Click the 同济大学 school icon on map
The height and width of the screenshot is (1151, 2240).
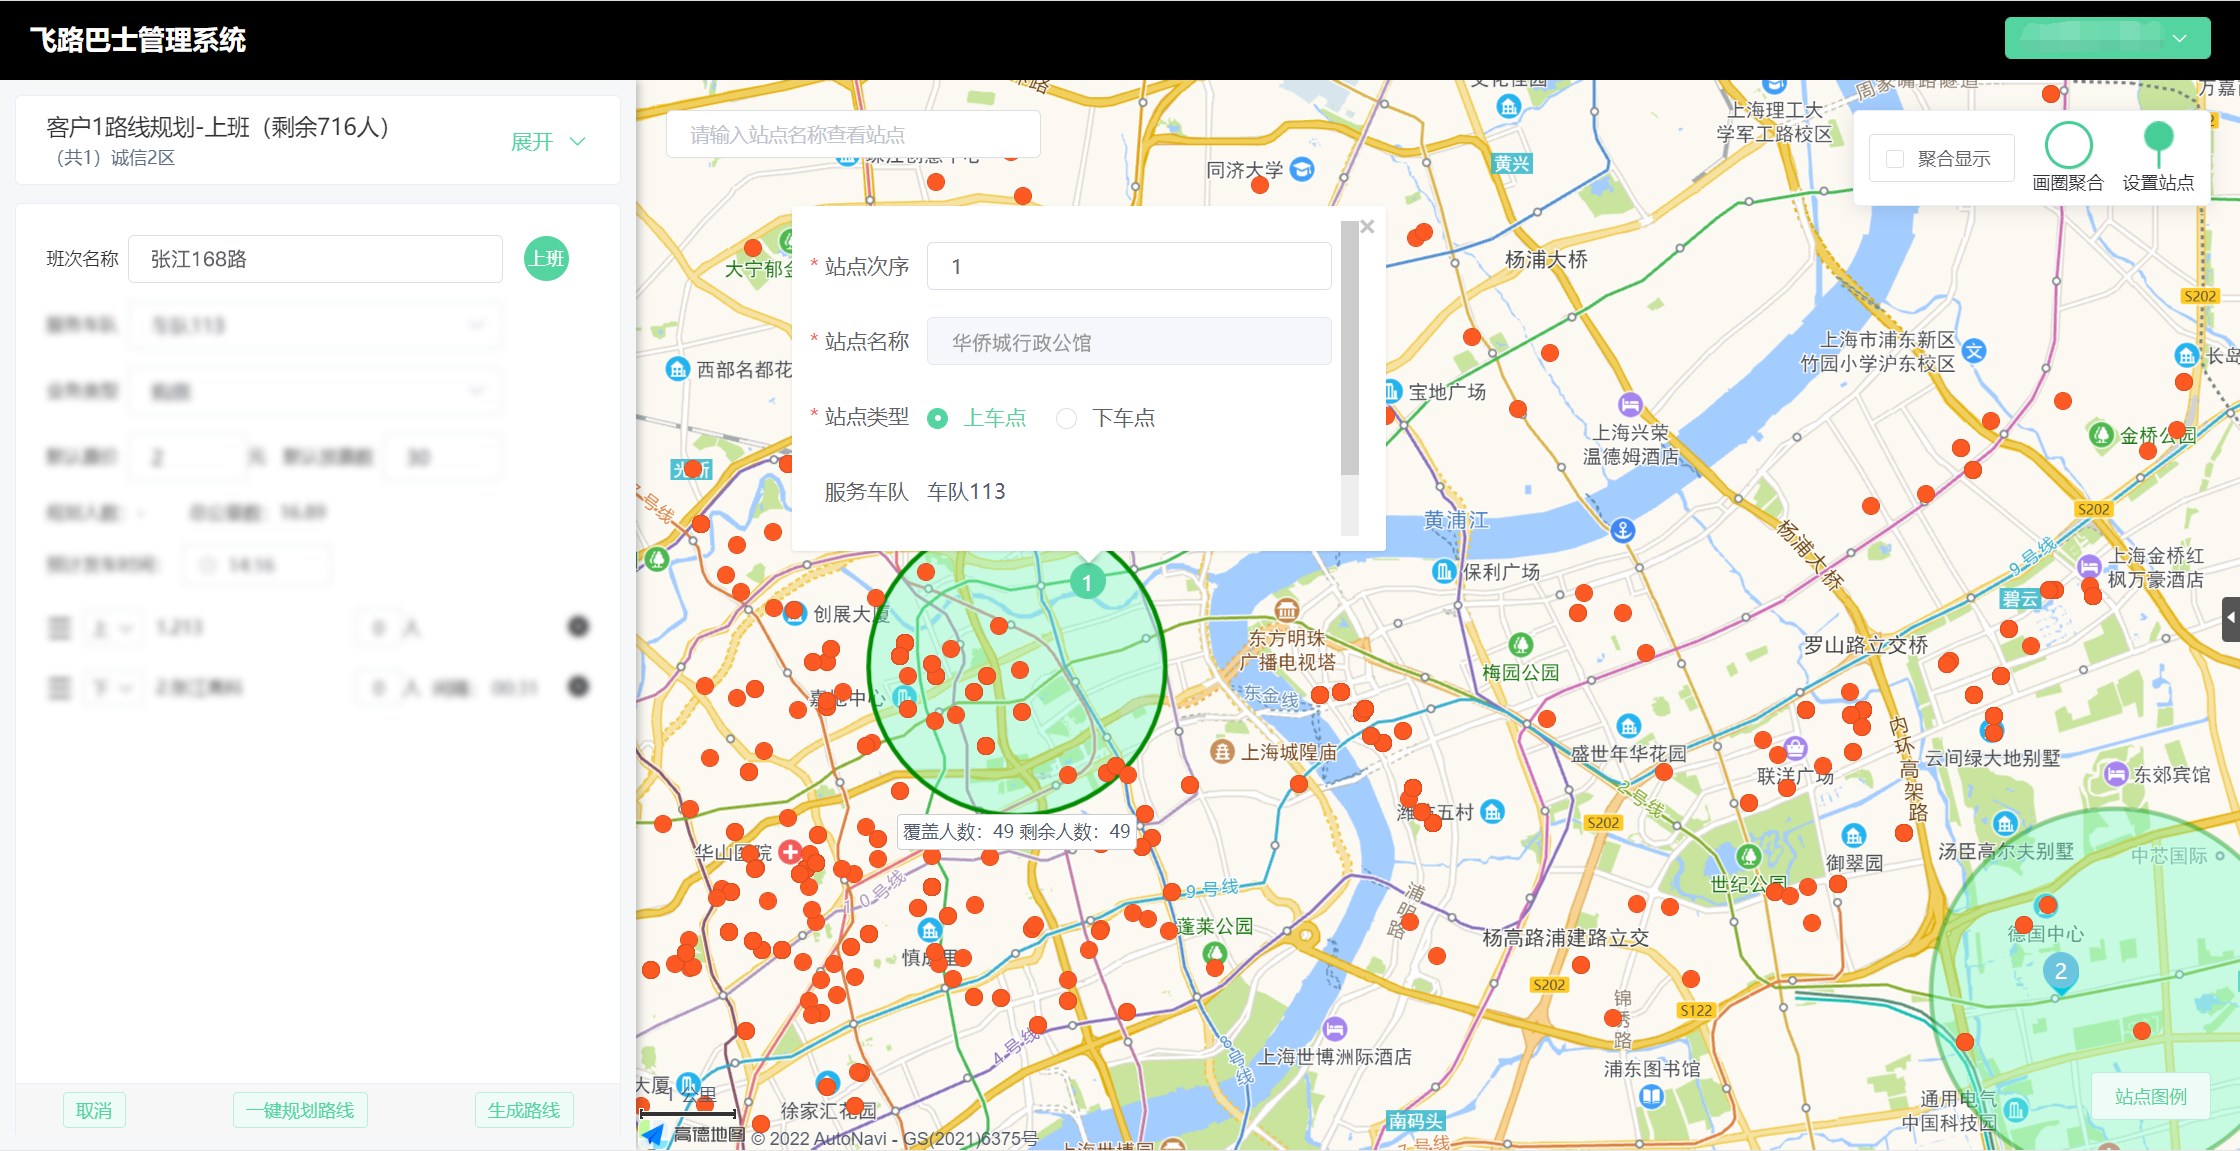[1302, 169]
